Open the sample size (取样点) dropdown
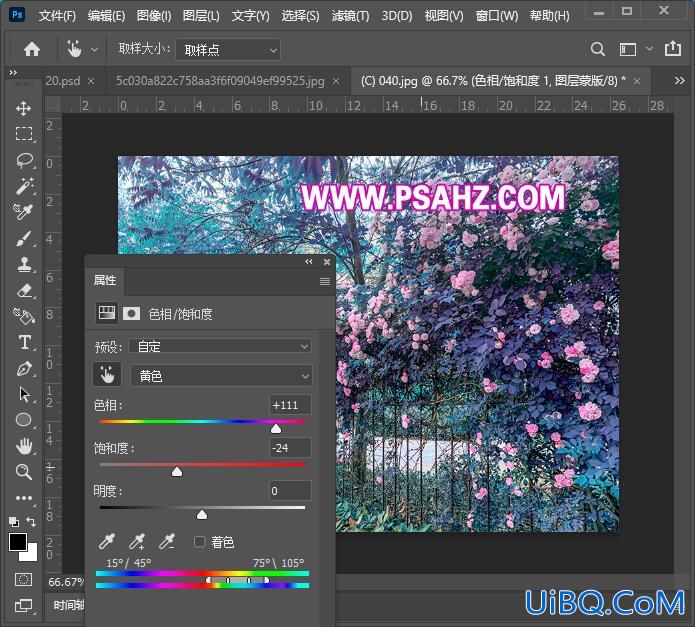This screenshot has height=627, width=695. click(228, 50)
